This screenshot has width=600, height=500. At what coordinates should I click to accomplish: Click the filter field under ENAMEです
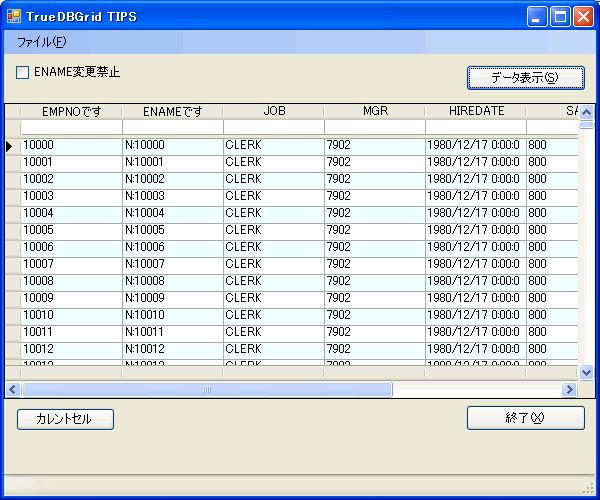pos(172,127)
